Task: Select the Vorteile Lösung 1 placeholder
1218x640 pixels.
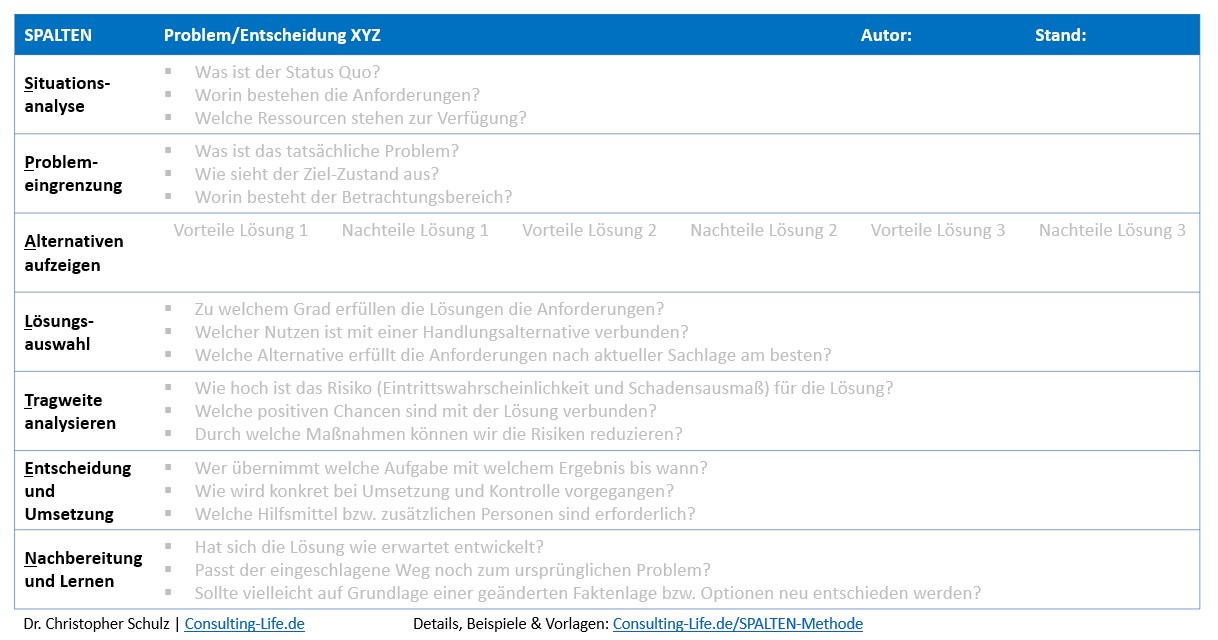Action: coord(241,231)
